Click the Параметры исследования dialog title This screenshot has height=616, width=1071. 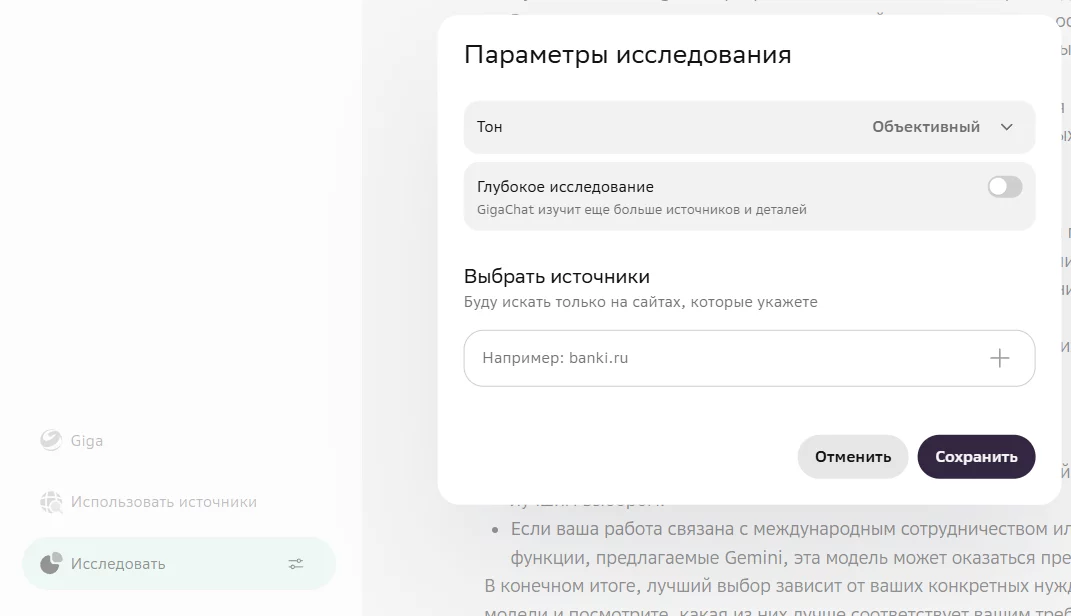click(x=627, y=55)
